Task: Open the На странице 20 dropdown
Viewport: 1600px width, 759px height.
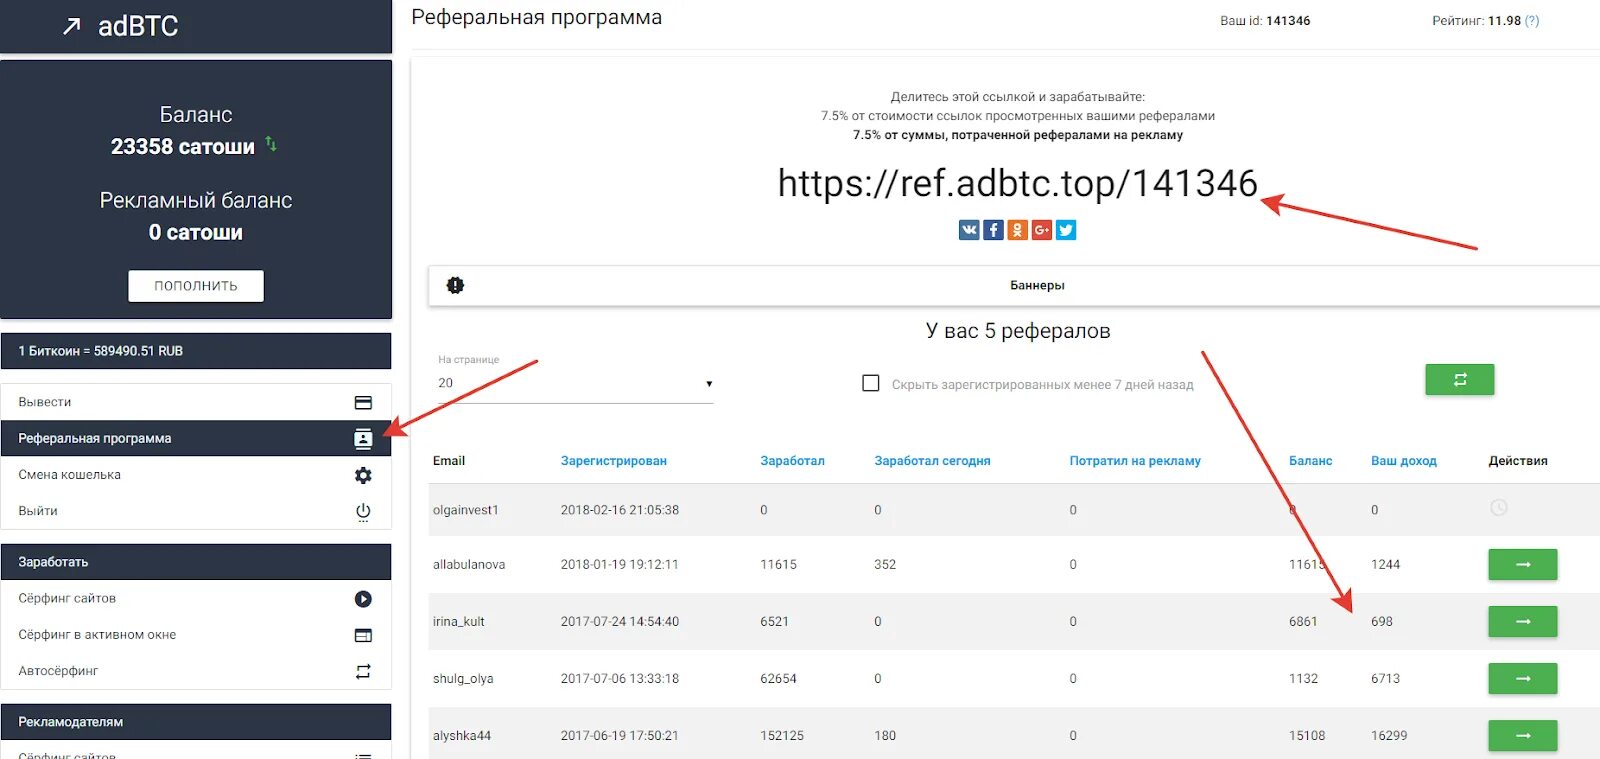Action: 575,383
